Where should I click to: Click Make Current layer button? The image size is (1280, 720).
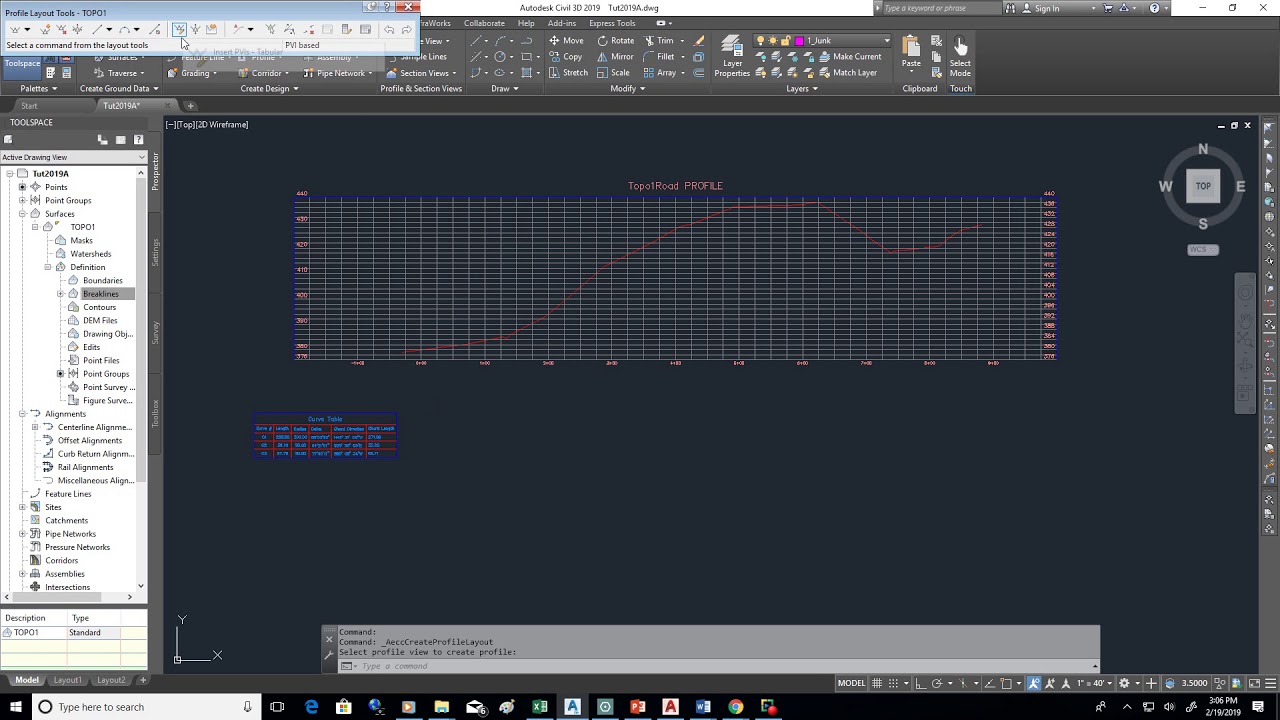coord(849,57)
